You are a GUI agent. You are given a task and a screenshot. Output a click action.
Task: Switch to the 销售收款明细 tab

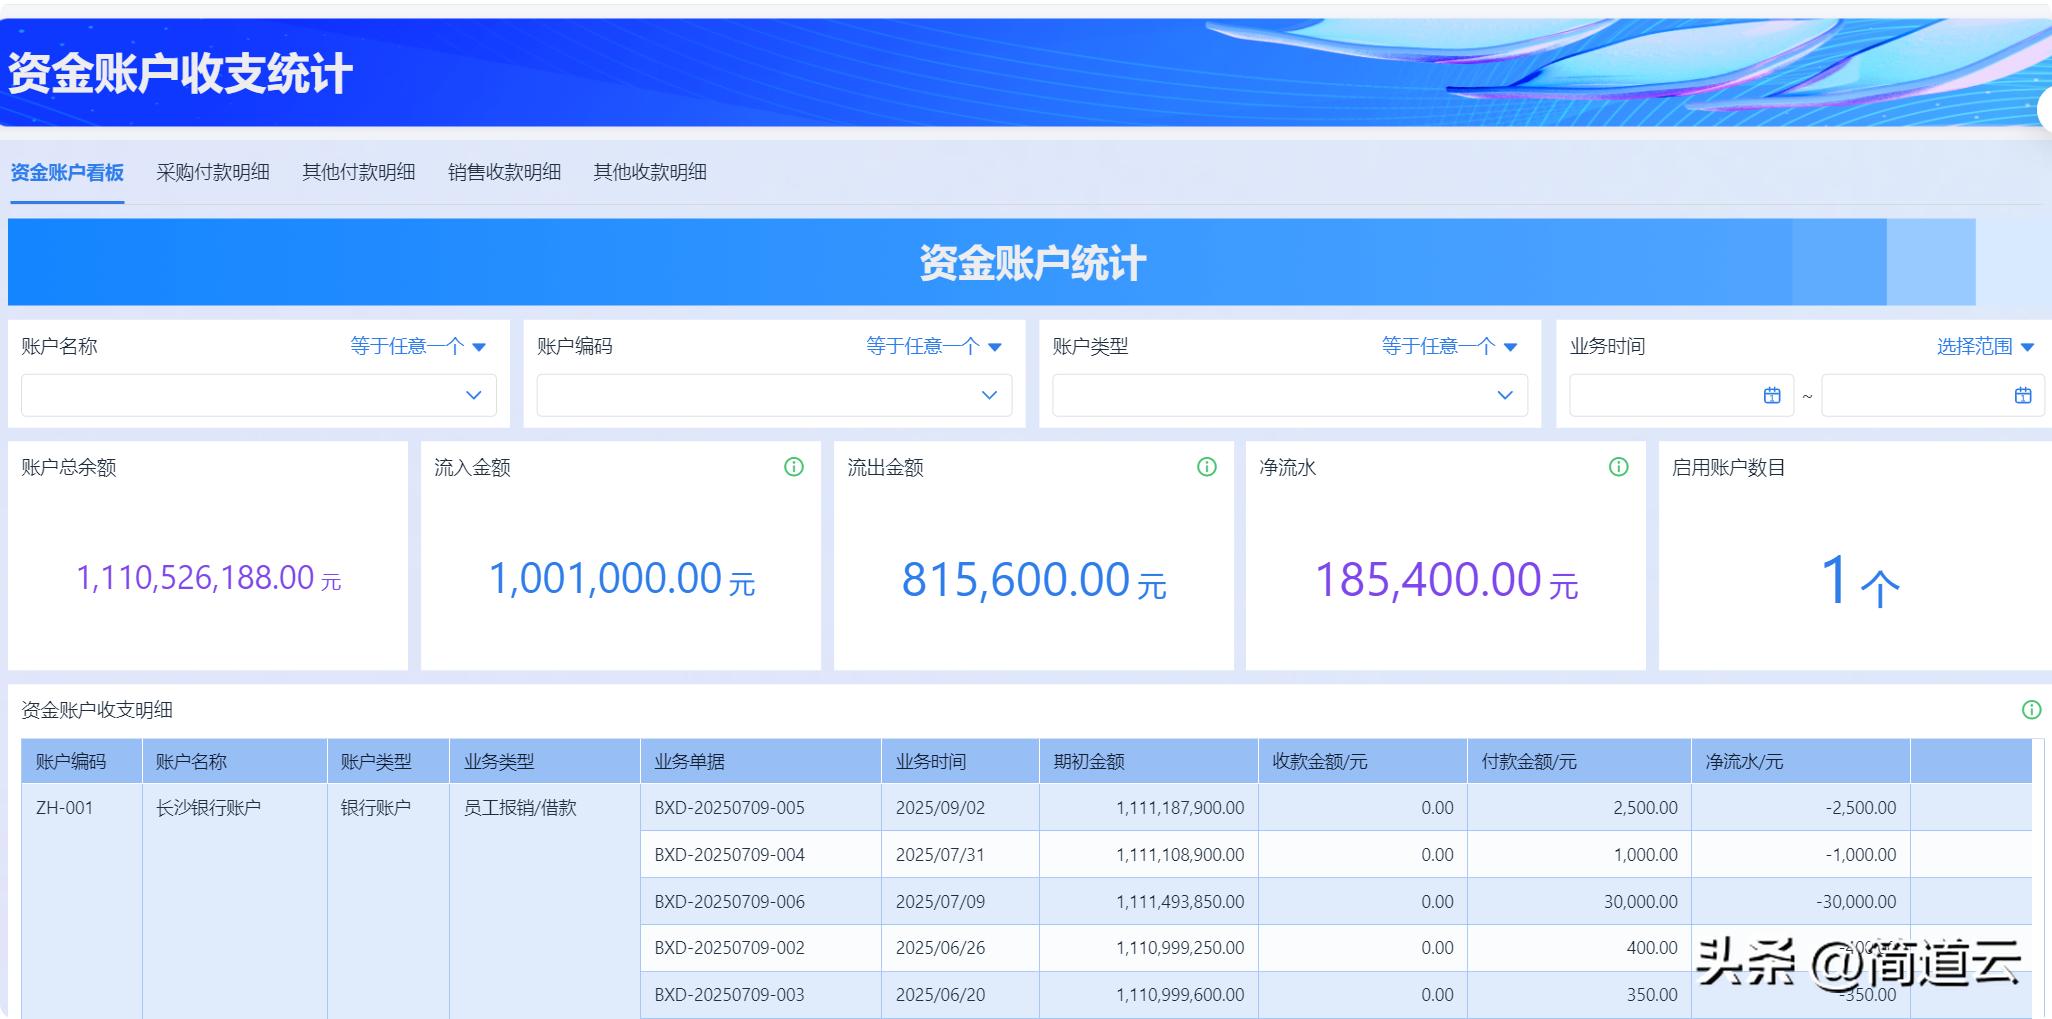click(x=504, y=172)
